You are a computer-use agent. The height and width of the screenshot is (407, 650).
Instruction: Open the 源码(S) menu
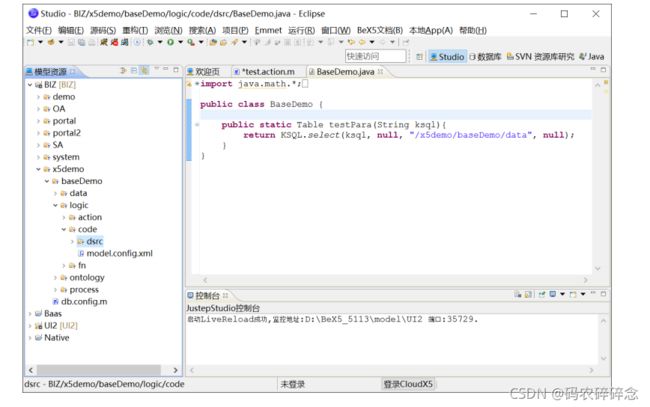click(x=103, y=30)
